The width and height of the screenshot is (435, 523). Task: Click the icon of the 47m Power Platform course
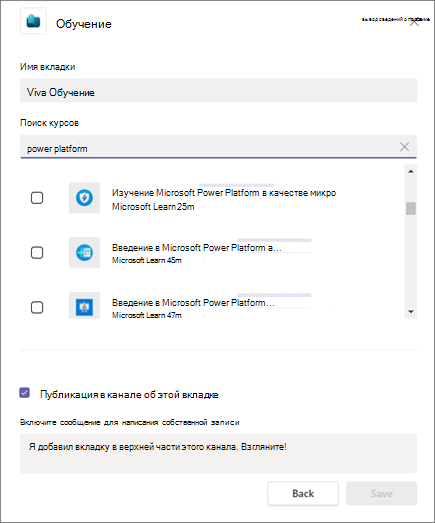click(84, 306)
